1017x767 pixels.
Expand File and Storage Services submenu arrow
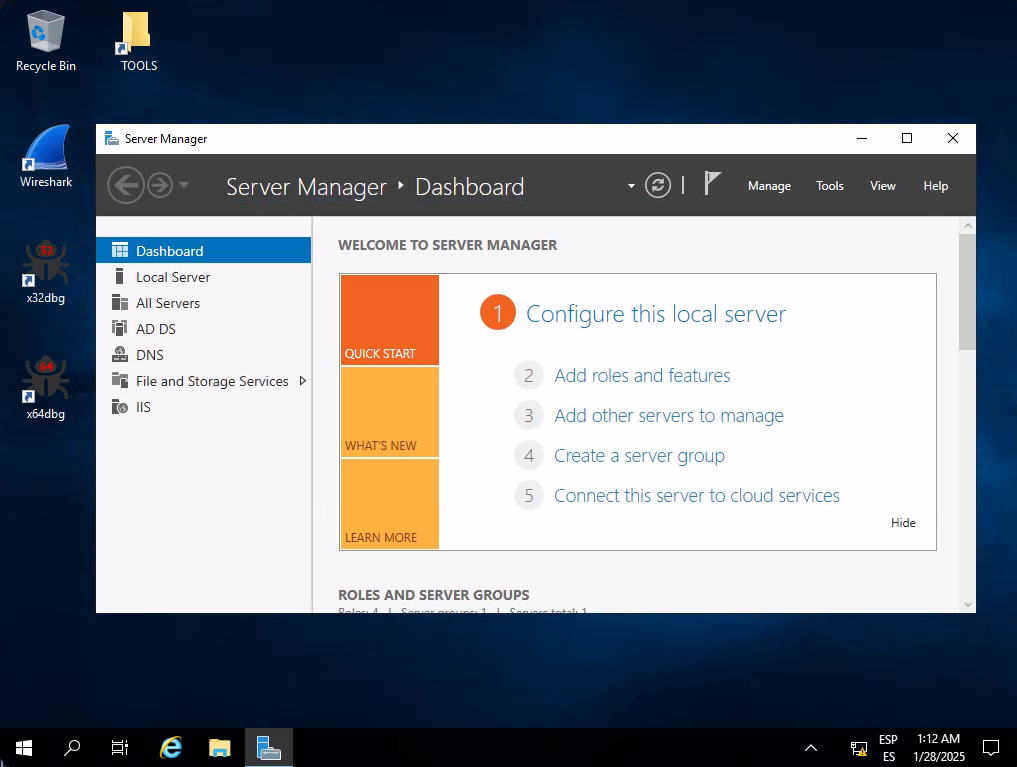point(302,381)
